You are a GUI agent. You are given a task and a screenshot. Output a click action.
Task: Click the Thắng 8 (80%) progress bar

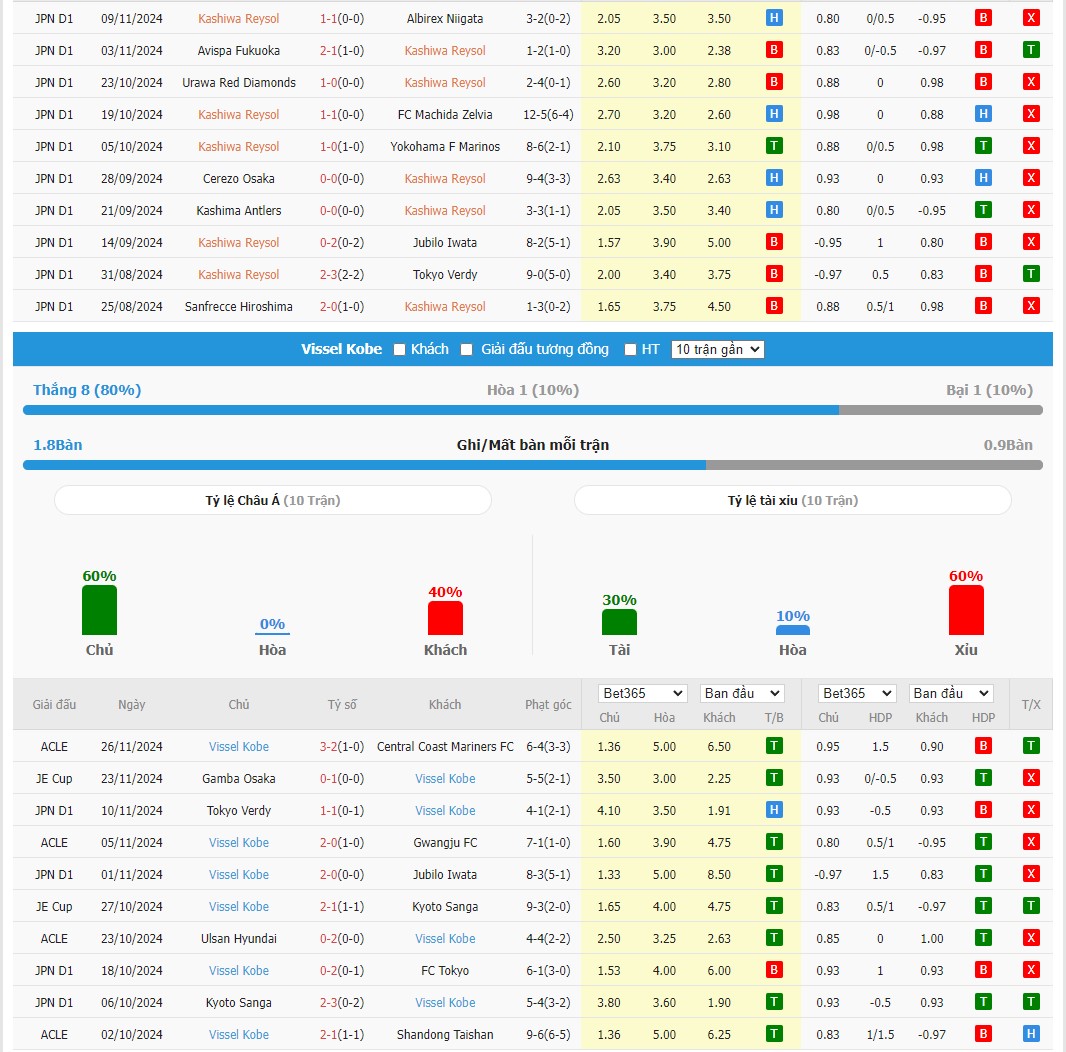tap(533, 410)
